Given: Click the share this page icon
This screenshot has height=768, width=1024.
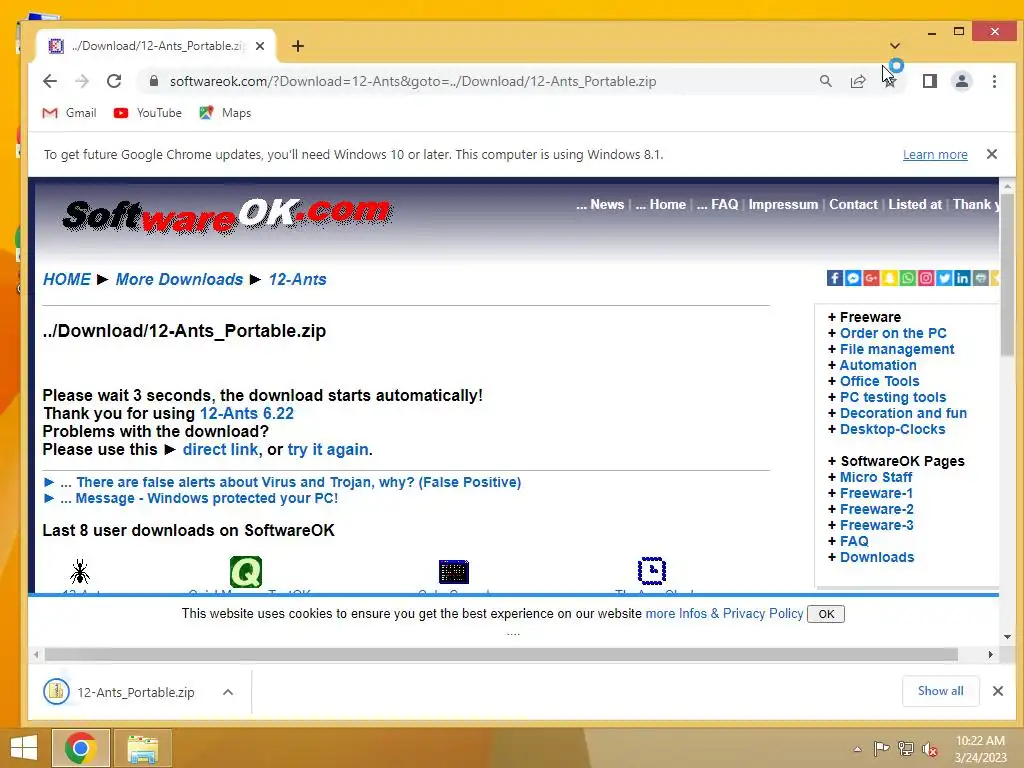Looking at the screenshot, I should [858, 81].
